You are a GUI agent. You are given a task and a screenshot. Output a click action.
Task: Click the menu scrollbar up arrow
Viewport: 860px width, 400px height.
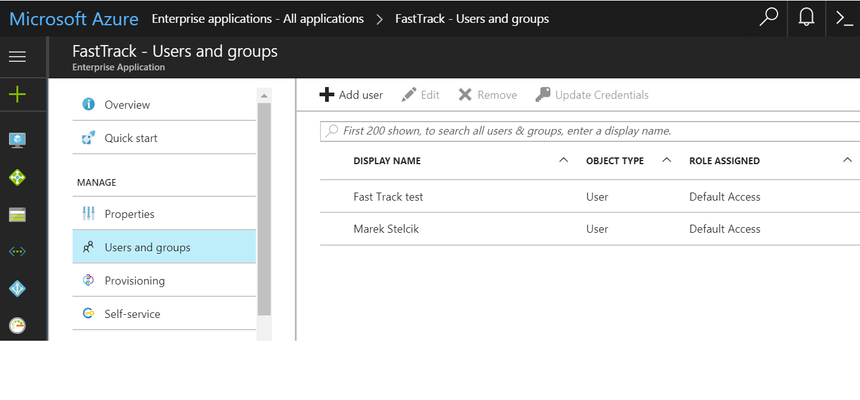[264, 95]
